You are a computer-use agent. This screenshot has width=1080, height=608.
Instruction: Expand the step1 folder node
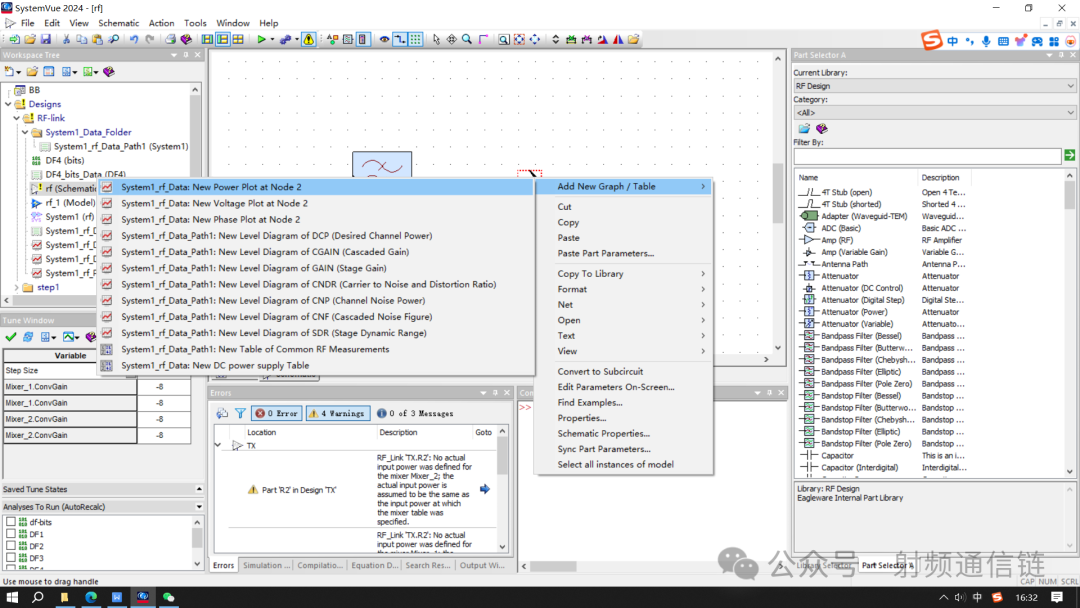[x=17, y=287]
